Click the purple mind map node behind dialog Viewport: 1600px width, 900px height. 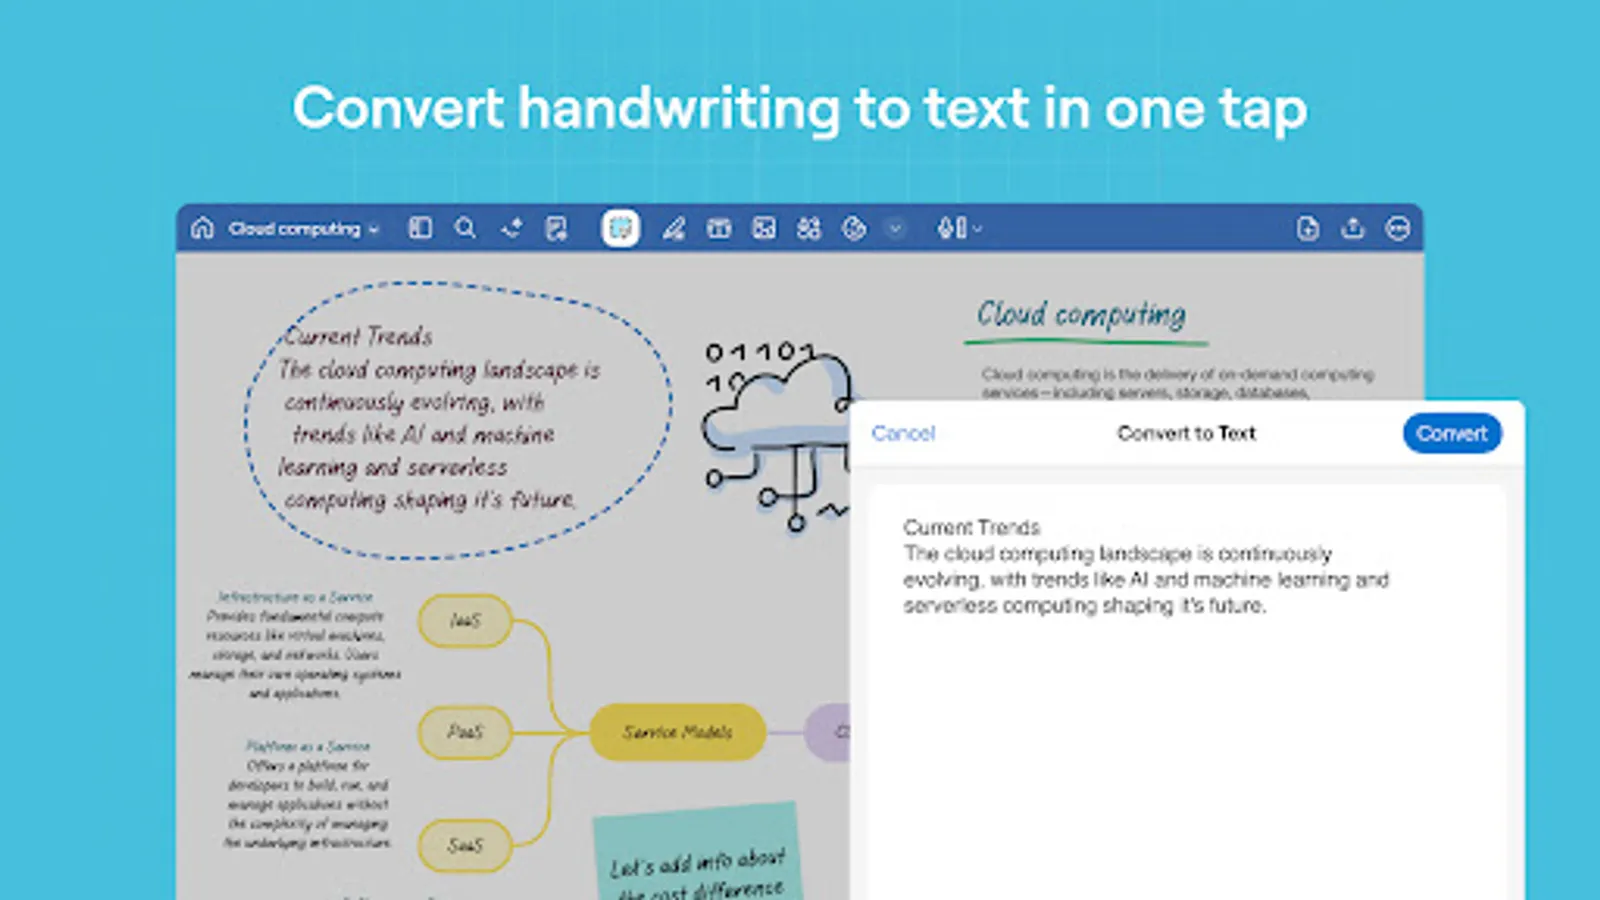pyautogui.click(x=827, y=732)
